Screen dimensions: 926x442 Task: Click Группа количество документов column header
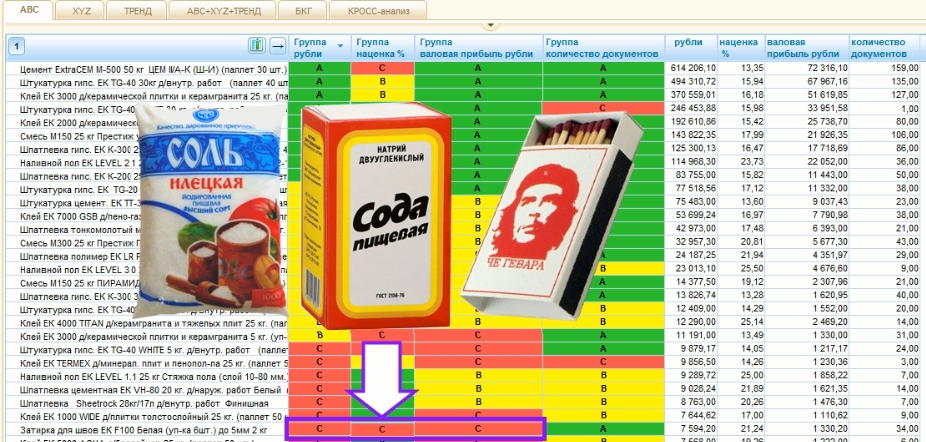pyautogui.click(x=604, y=48)
